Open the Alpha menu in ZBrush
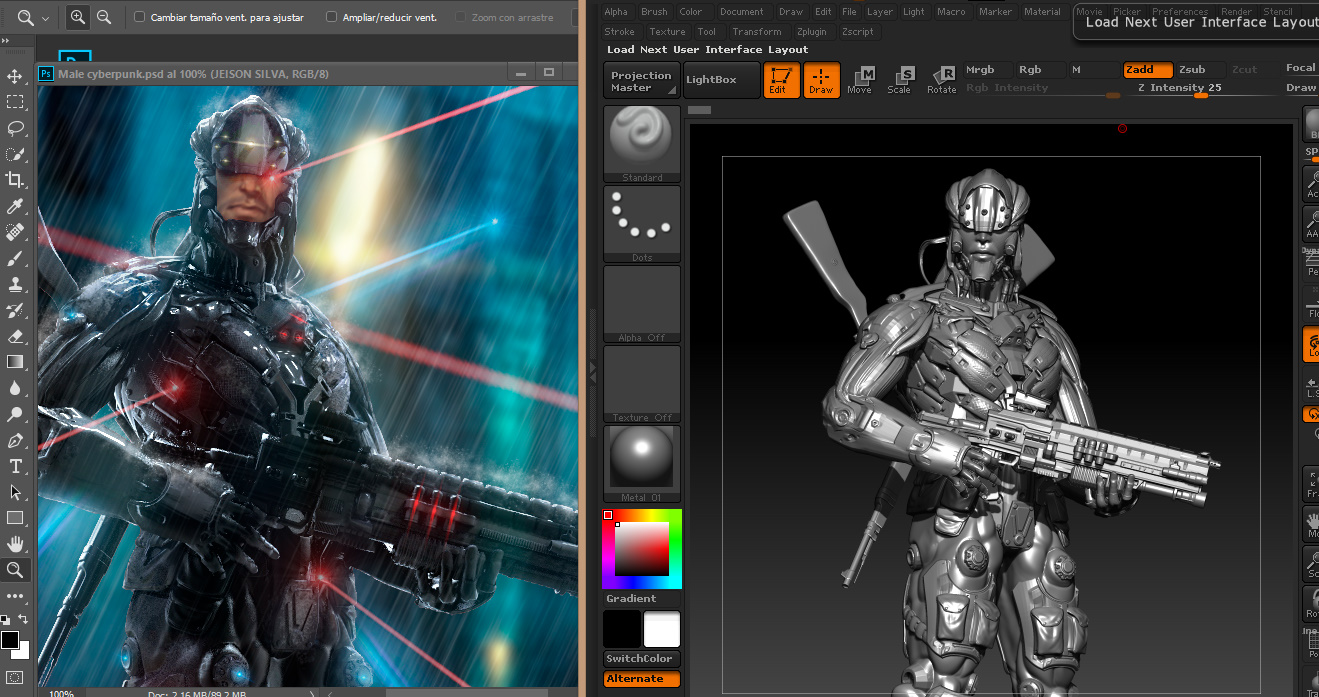1319x697 pixels. point(616,12)
